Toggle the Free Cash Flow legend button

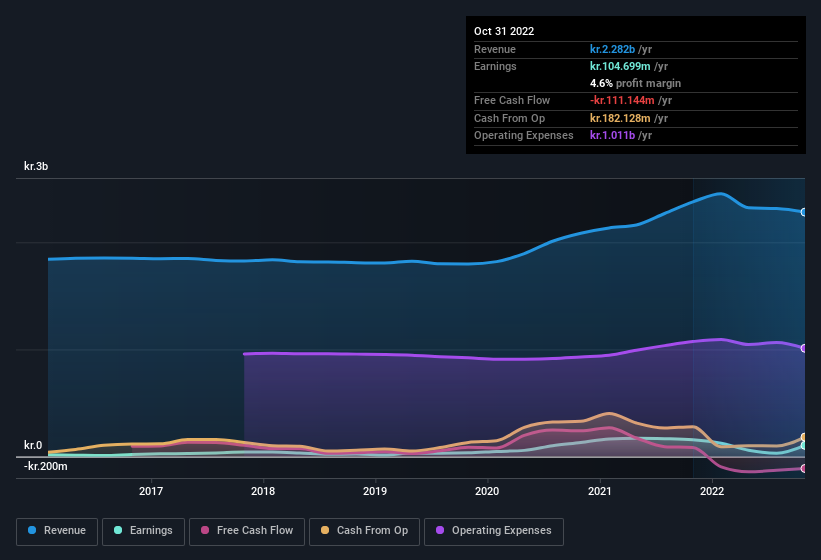(x=247, y=531)
